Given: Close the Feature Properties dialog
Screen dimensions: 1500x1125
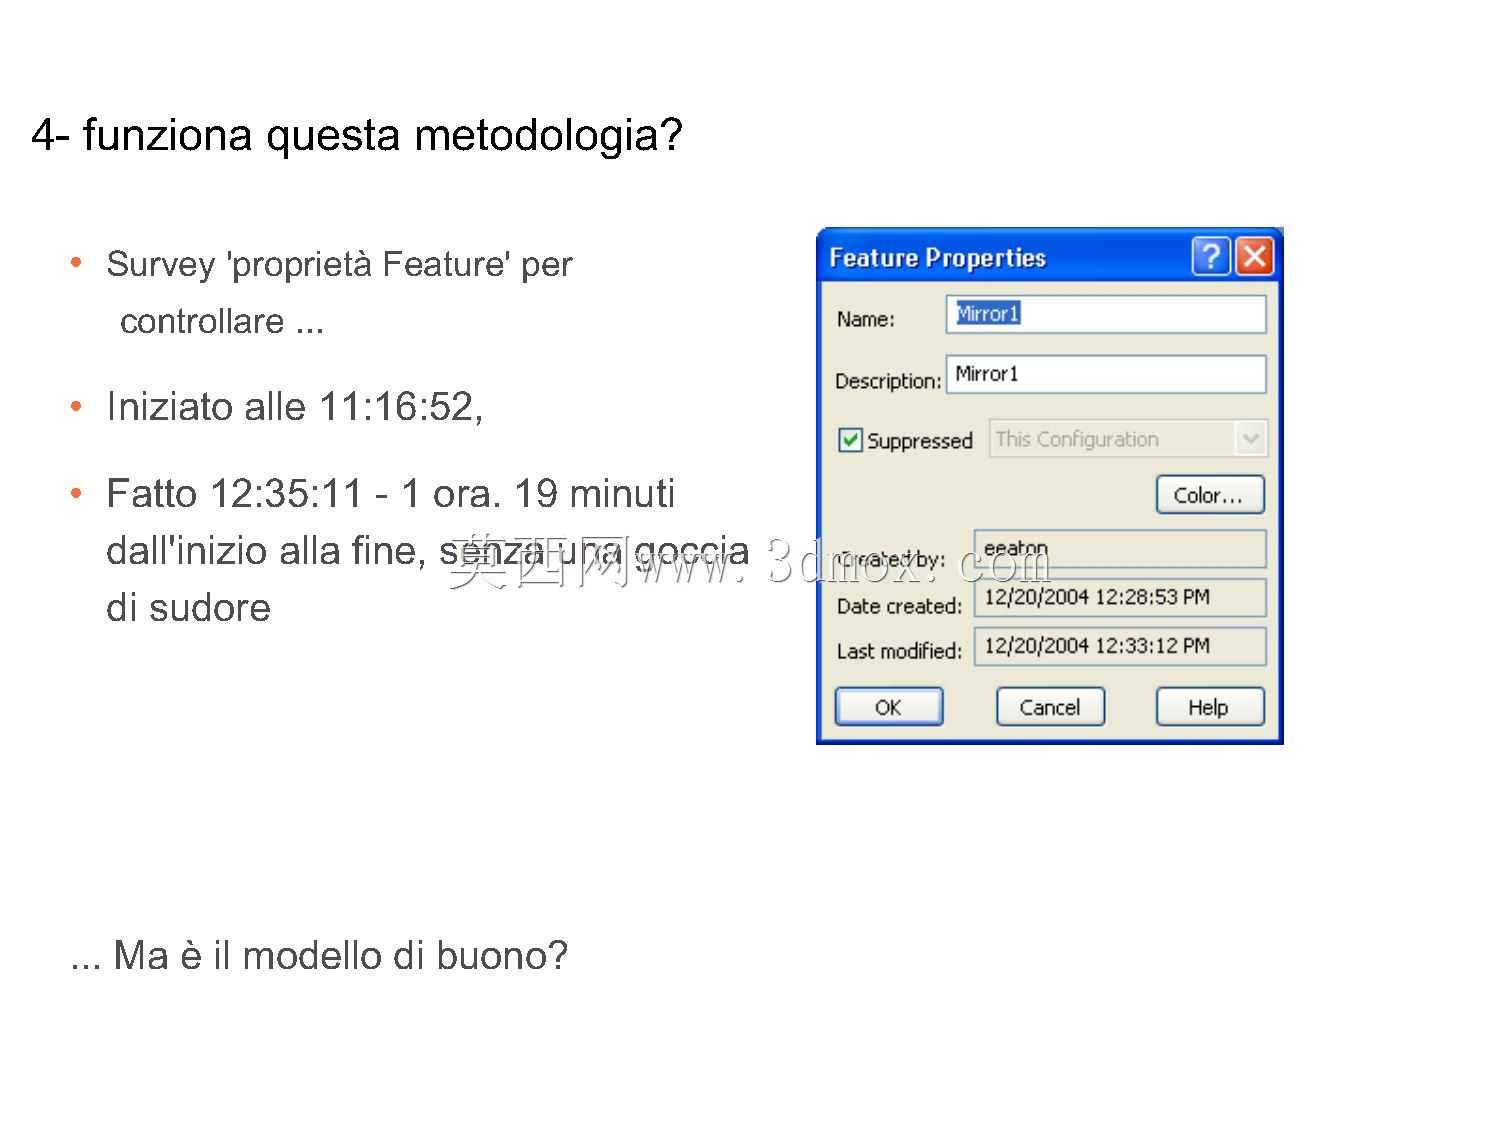Looking at the screenshot, I should (x=1254, y=256).
